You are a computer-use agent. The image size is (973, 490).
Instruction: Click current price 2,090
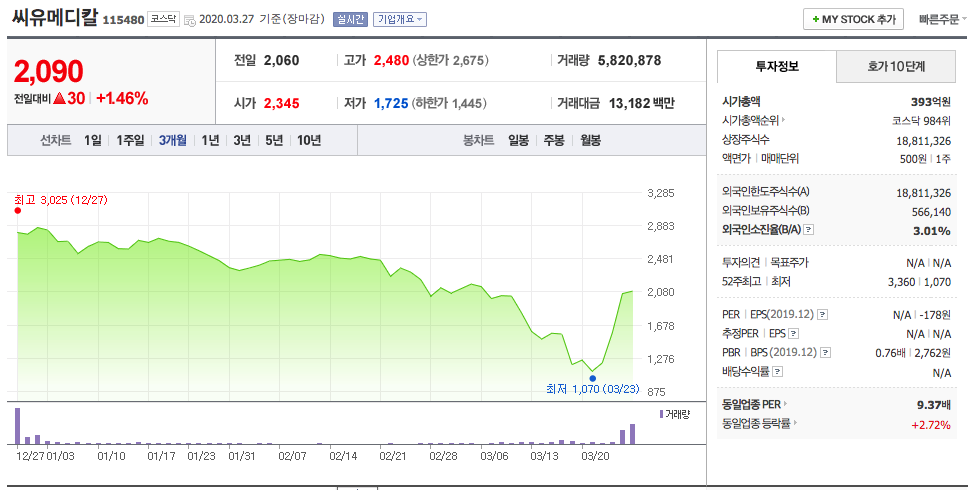click(x=48, y=71)
